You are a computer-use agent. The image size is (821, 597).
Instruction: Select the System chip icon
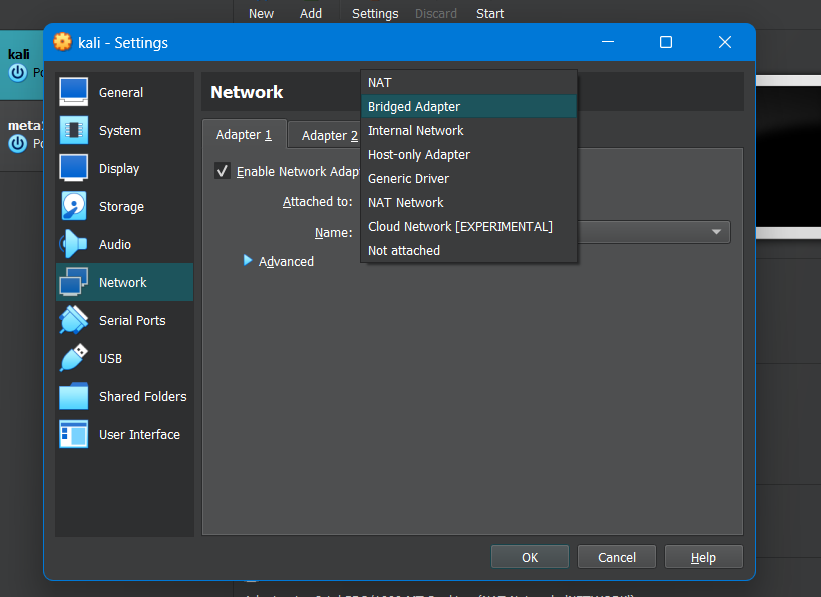point(73,130)
